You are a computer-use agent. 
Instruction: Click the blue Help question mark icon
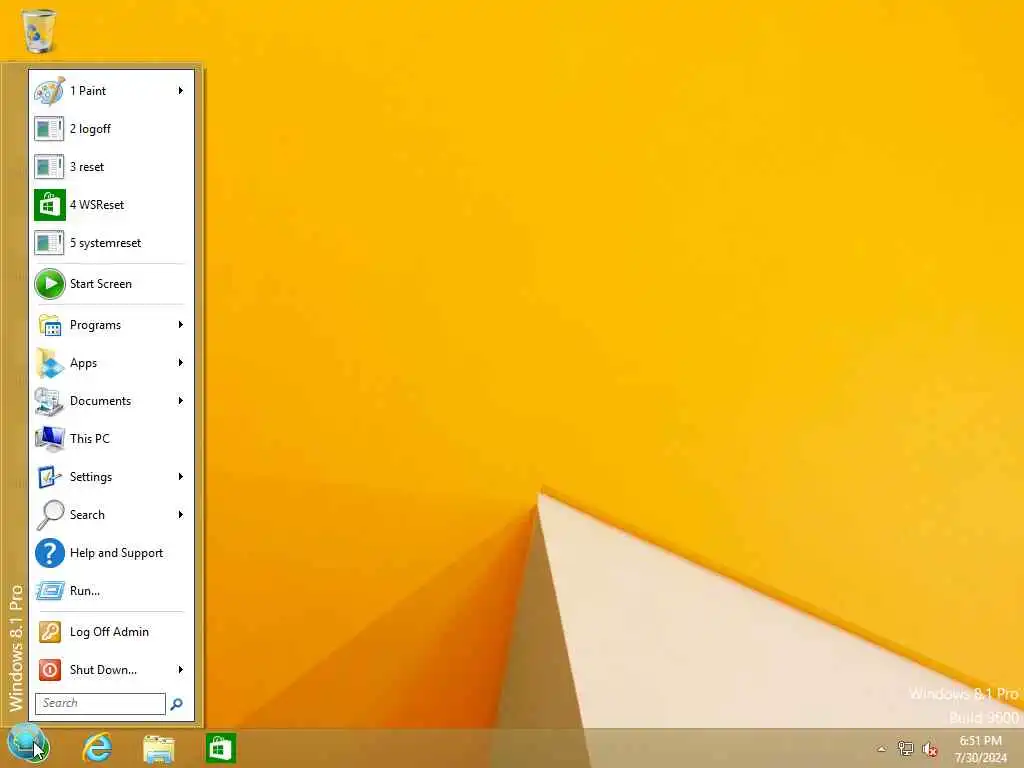[50, 553]
